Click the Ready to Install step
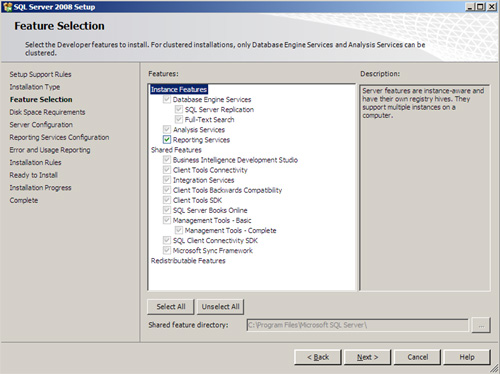Screen dimensions: 500x374 [34, 175]
